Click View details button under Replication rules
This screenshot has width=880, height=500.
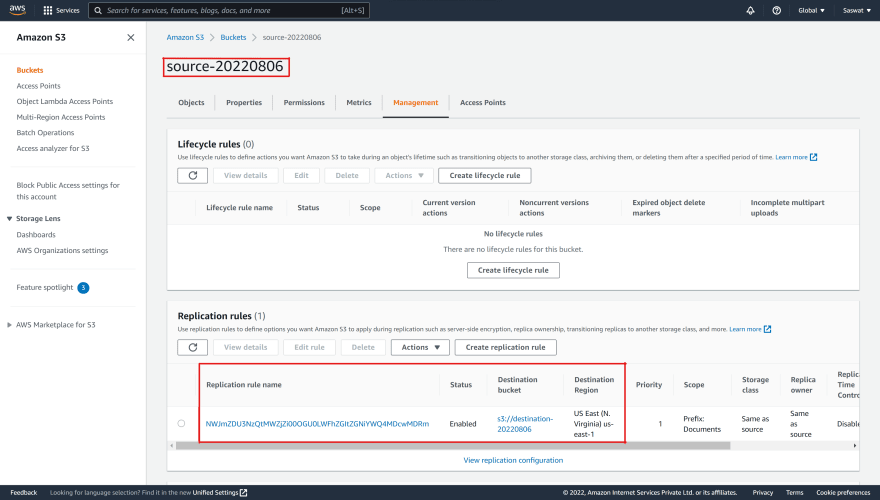246,347
